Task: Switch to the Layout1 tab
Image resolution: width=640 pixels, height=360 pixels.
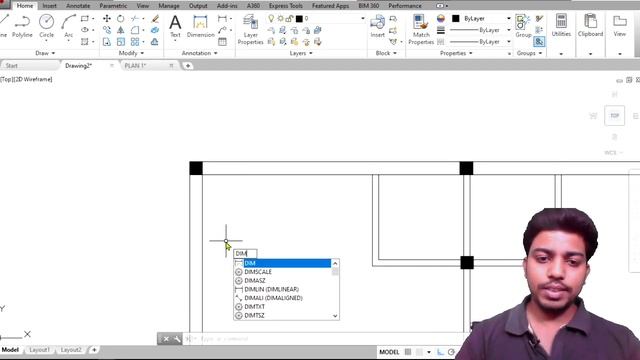Action: (40, 350)
